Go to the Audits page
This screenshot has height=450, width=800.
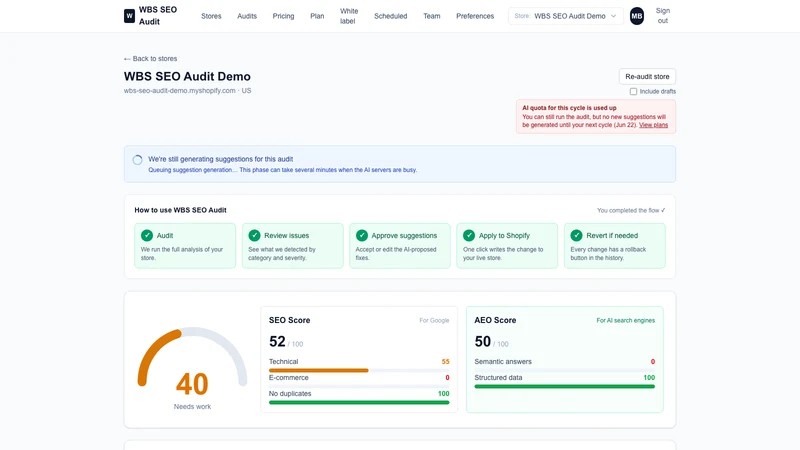pyautogui.click(x=247, y=16)
